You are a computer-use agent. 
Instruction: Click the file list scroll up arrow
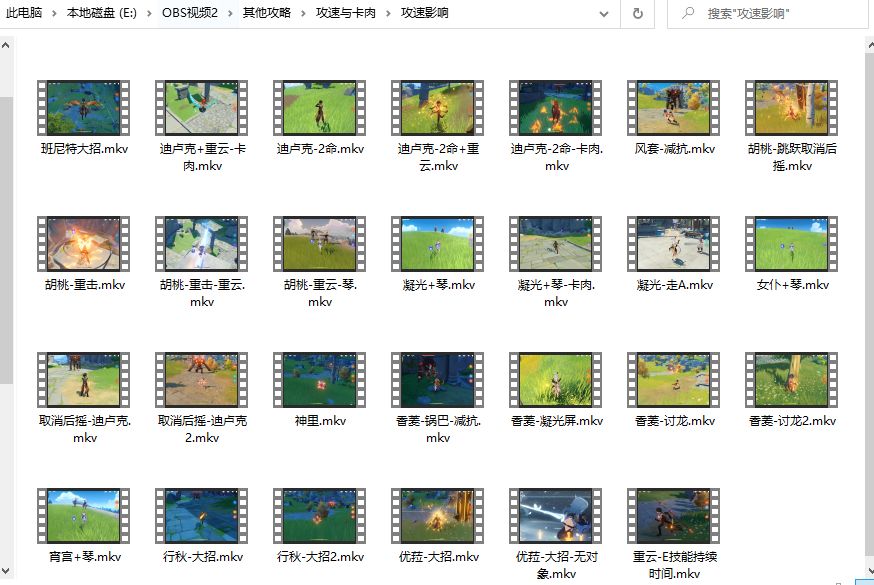click(x=870, y=46)
